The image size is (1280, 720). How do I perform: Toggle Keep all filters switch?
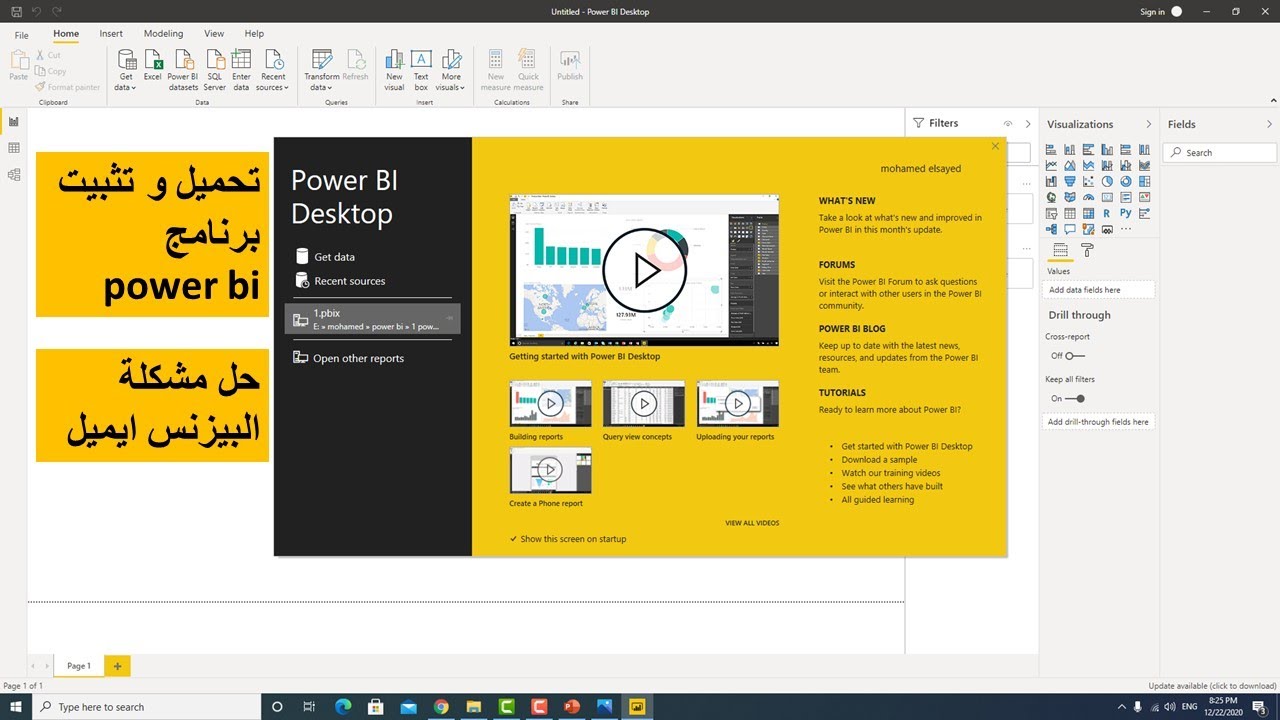tap(1075, 398)
